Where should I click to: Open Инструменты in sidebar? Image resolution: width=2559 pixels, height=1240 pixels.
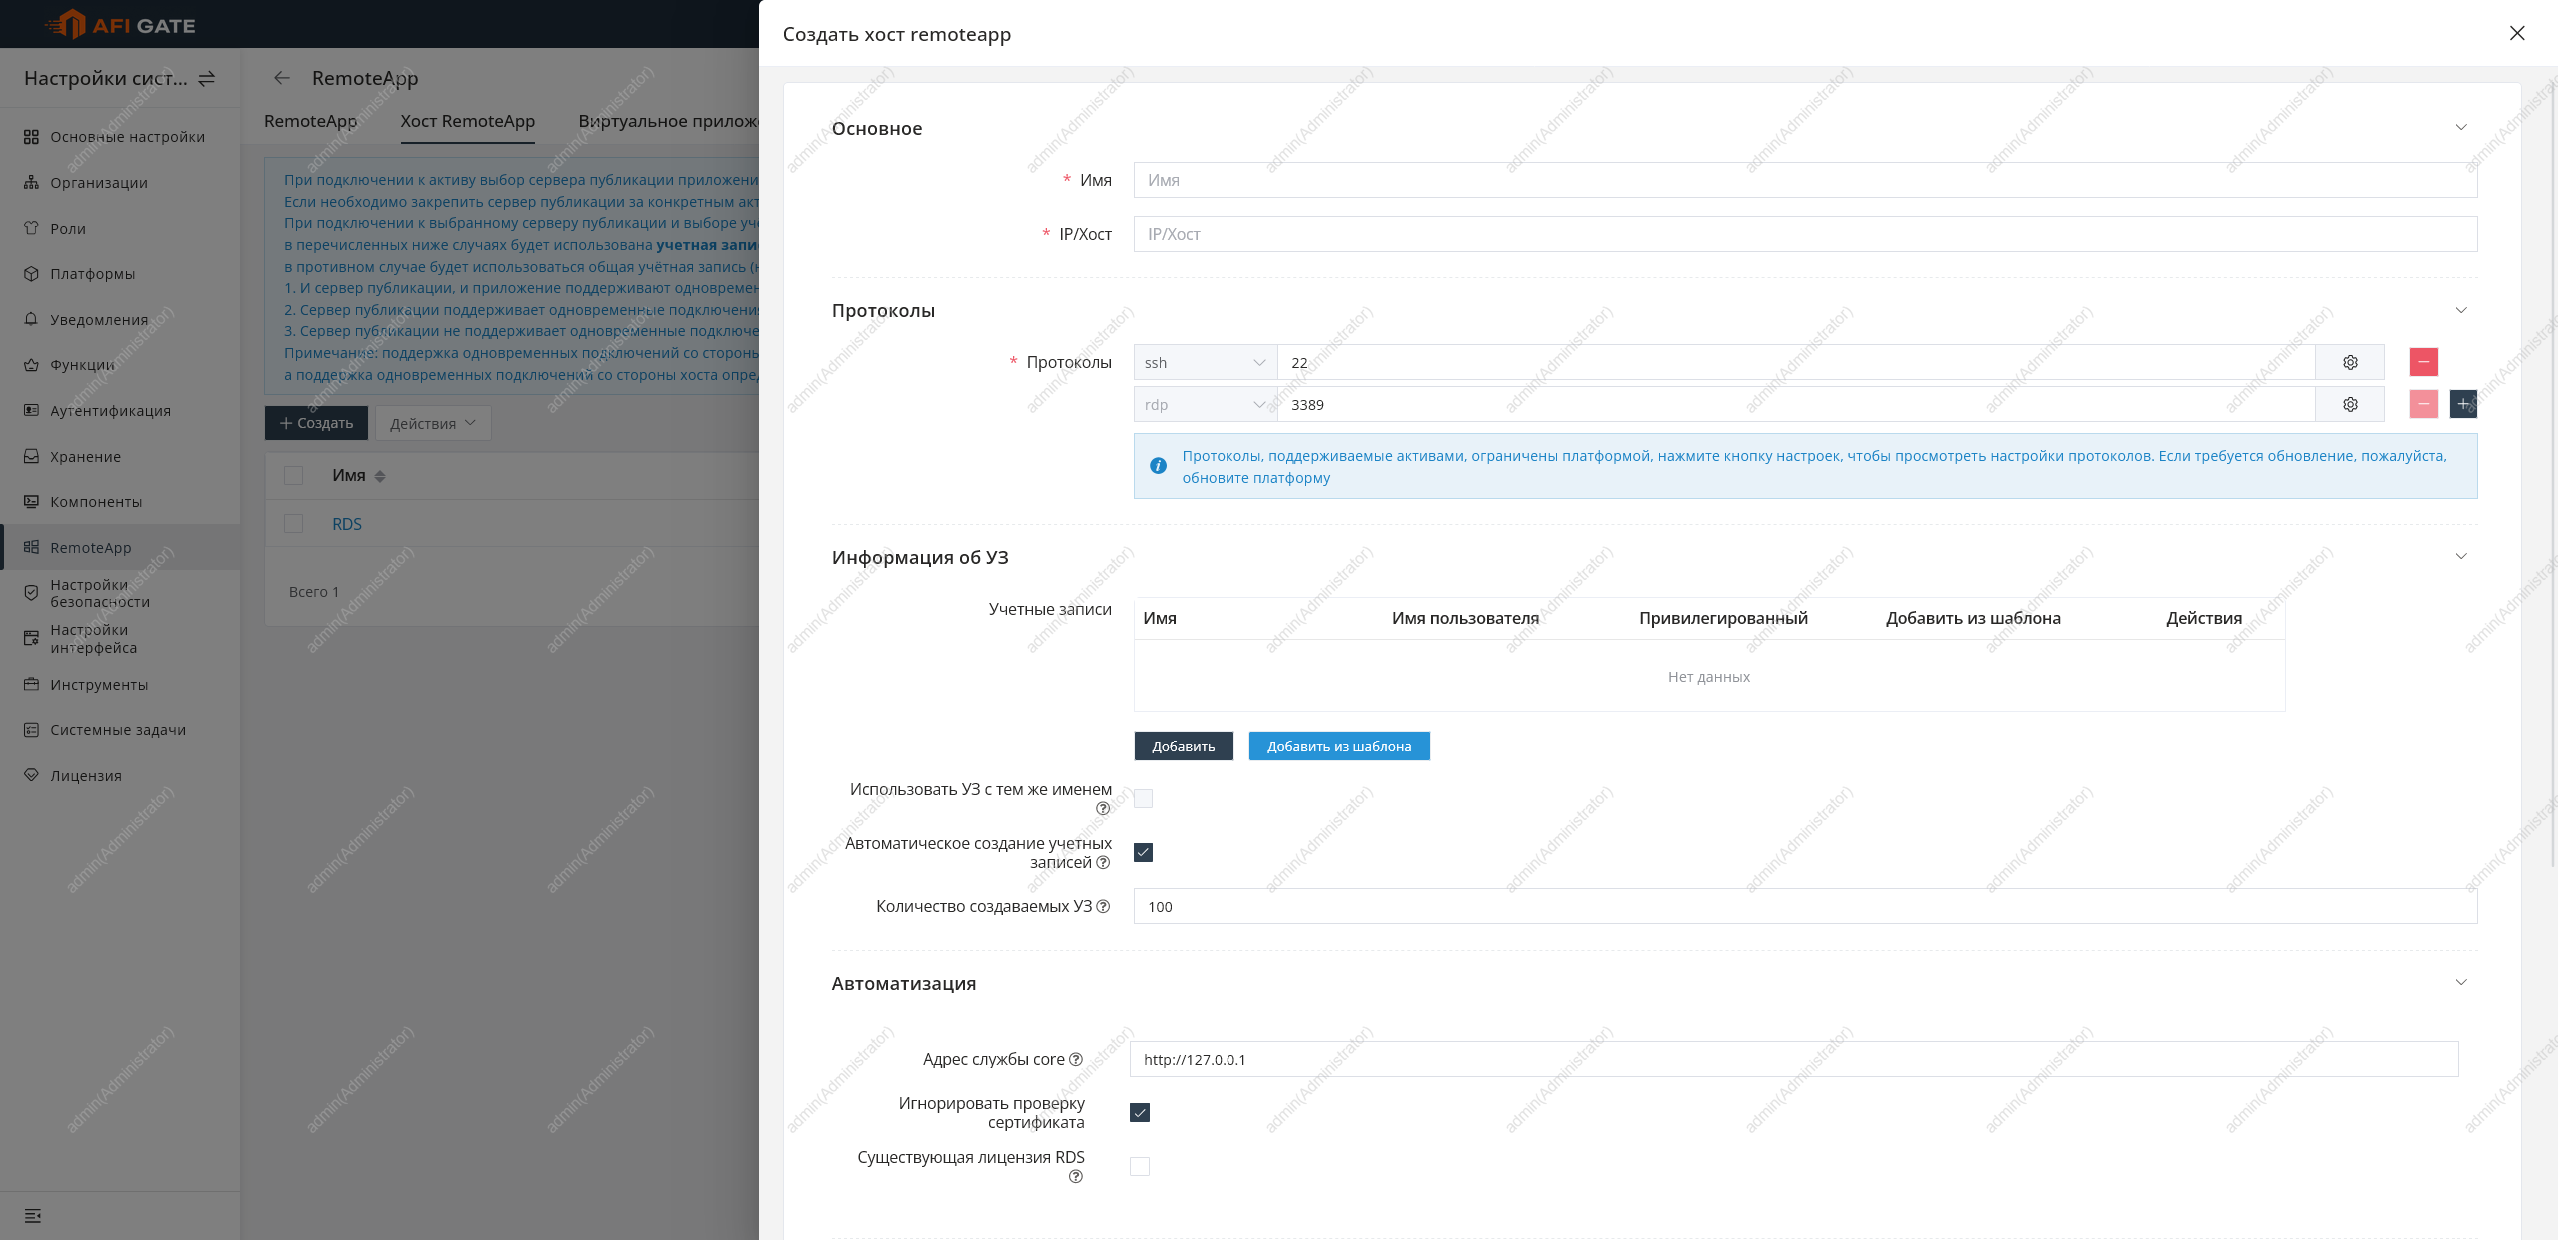pos(120,685)
